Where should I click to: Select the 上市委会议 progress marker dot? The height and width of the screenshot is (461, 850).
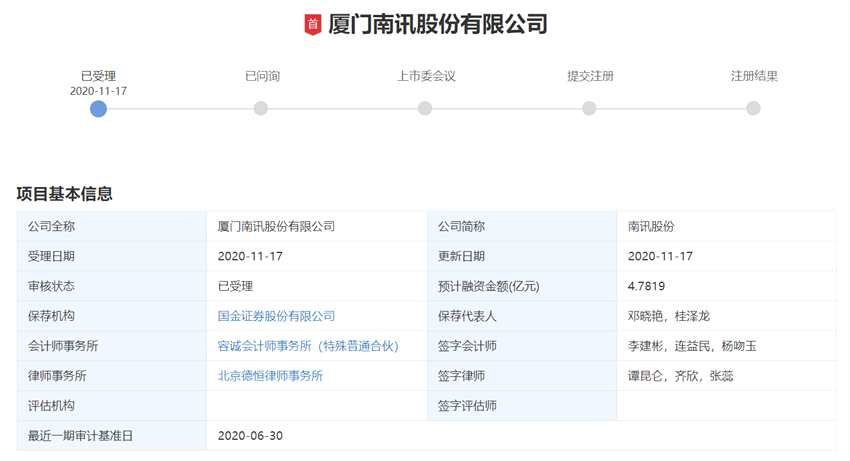coord(425,108)
